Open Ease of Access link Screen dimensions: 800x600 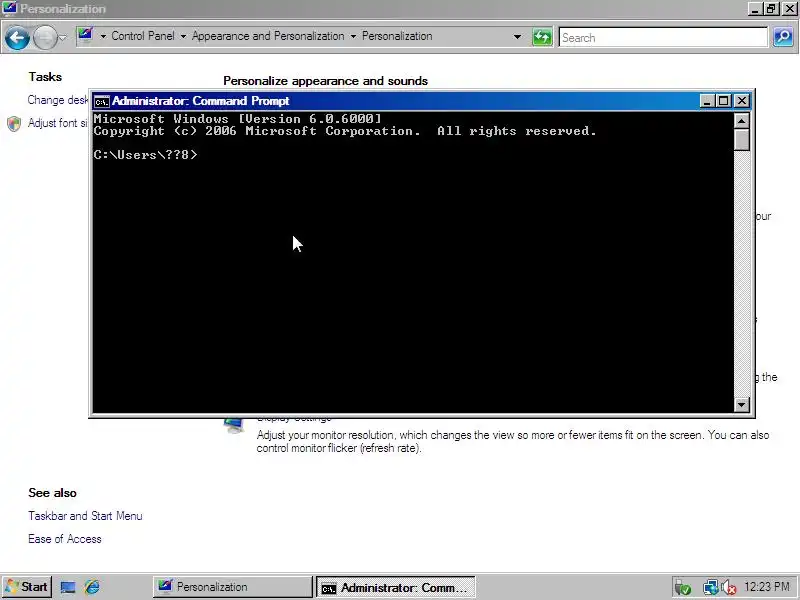(65, 539)
